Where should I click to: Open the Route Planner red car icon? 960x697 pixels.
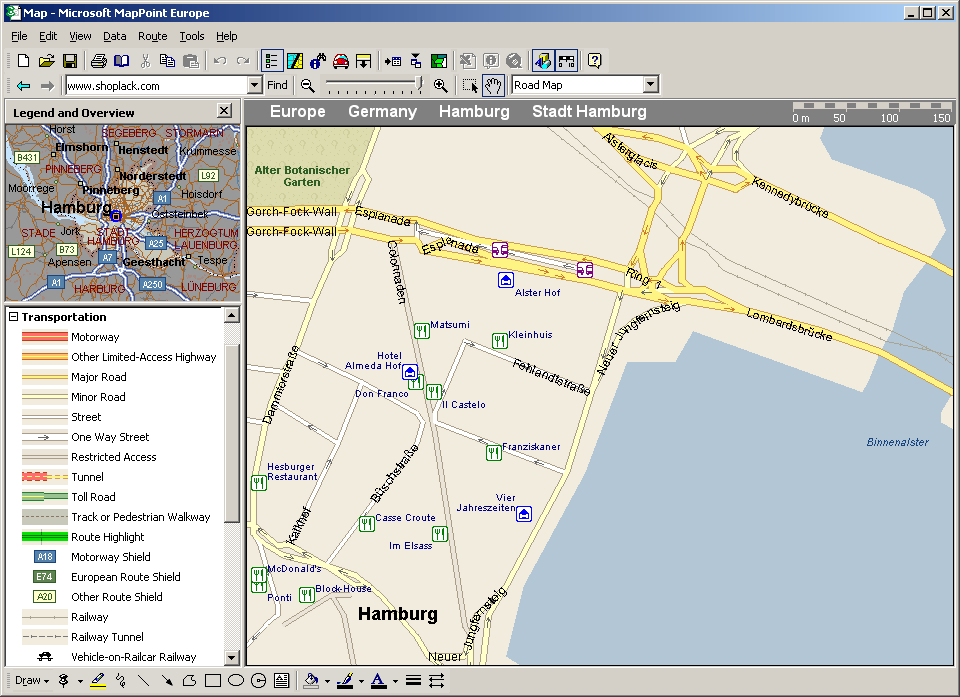[x=341, y=61]
